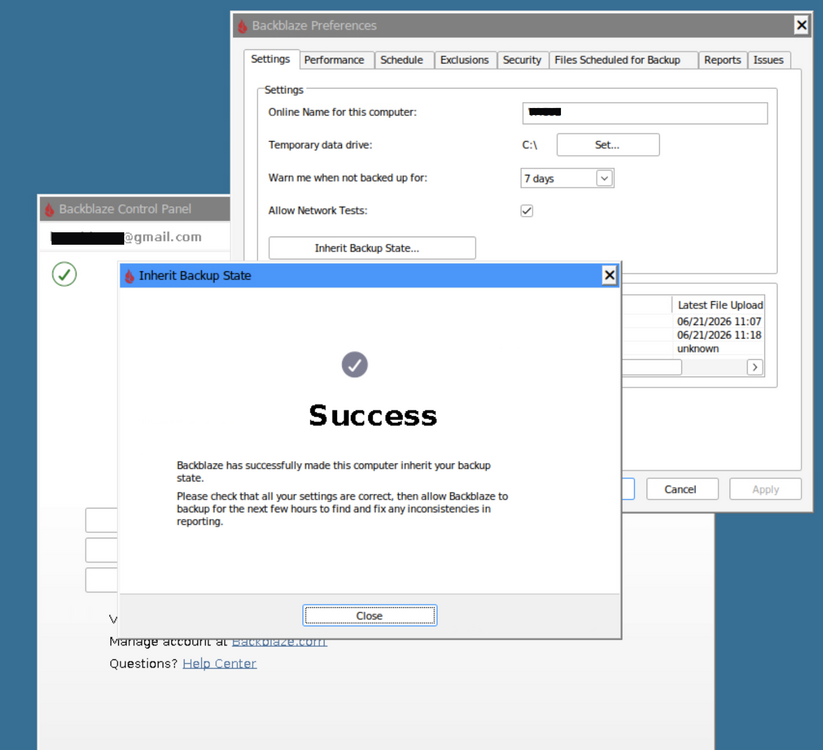Viewport: 823px width, 750px height.
Task: Click the gray Success checkmark icon
Action: click(355, 365)
